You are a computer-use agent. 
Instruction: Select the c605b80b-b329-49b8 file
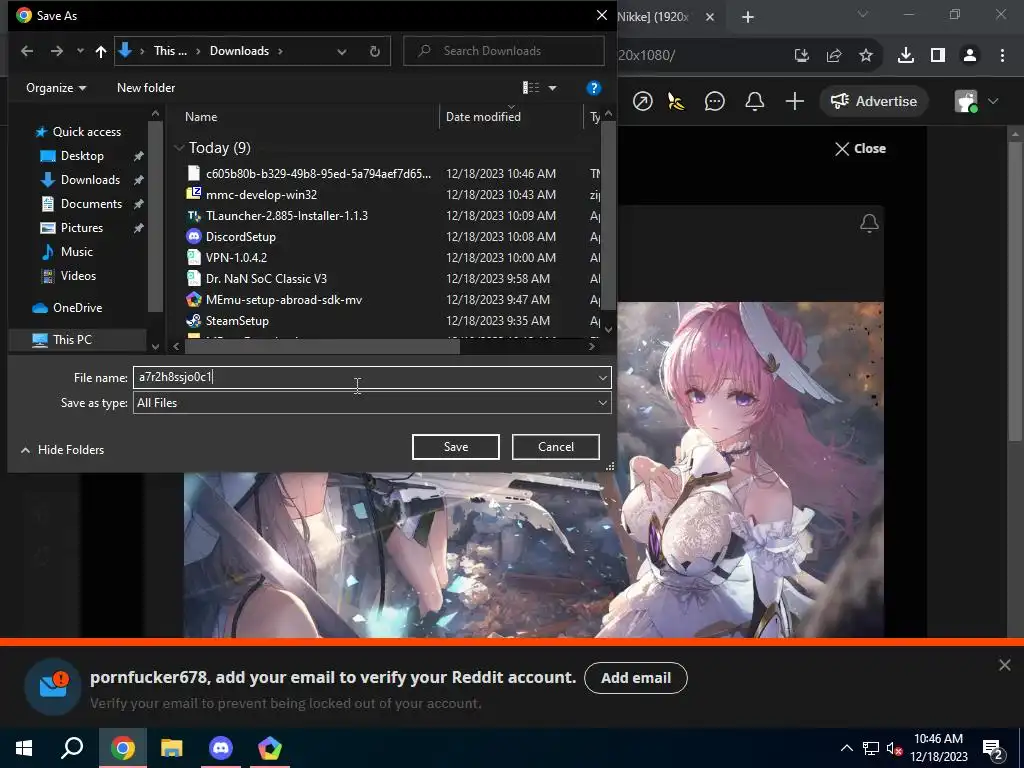tap(318, 174)
